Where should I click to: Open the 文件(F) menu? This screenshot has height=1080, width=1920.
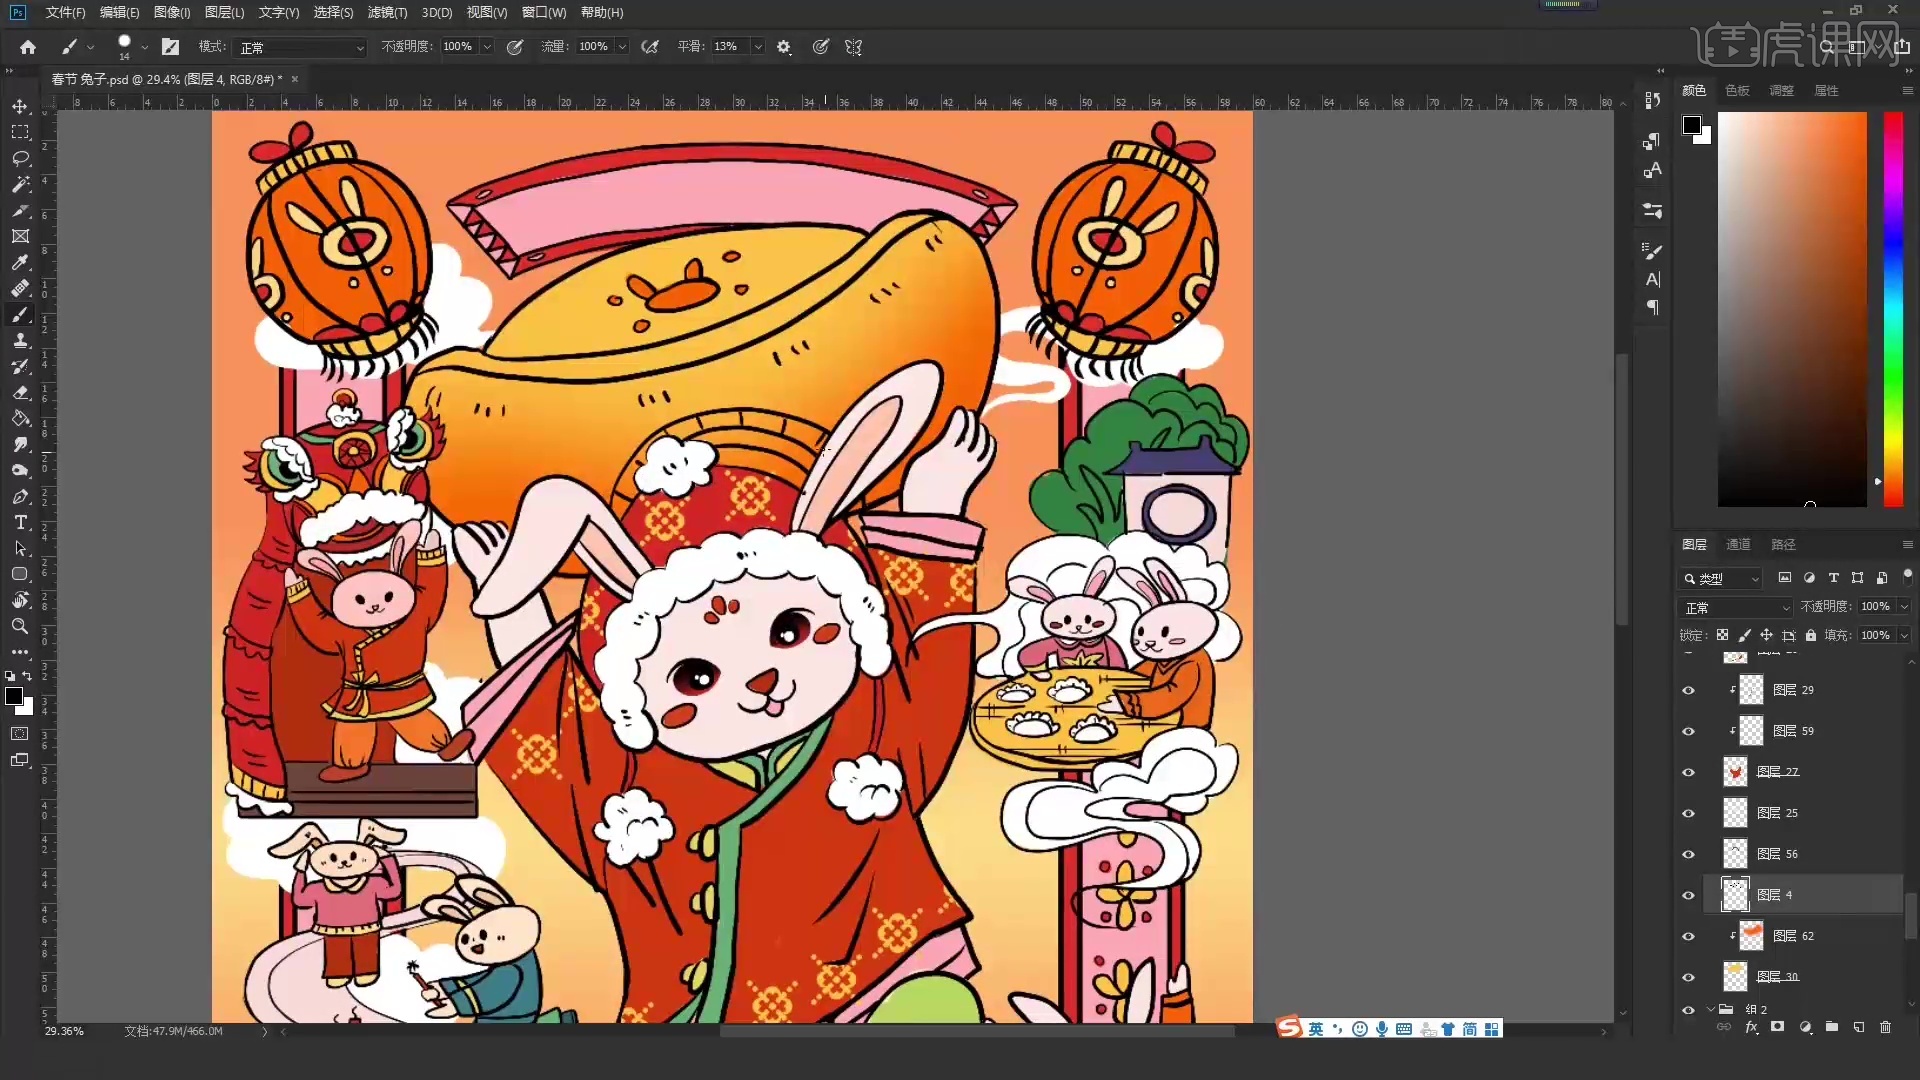coord(65,12)
